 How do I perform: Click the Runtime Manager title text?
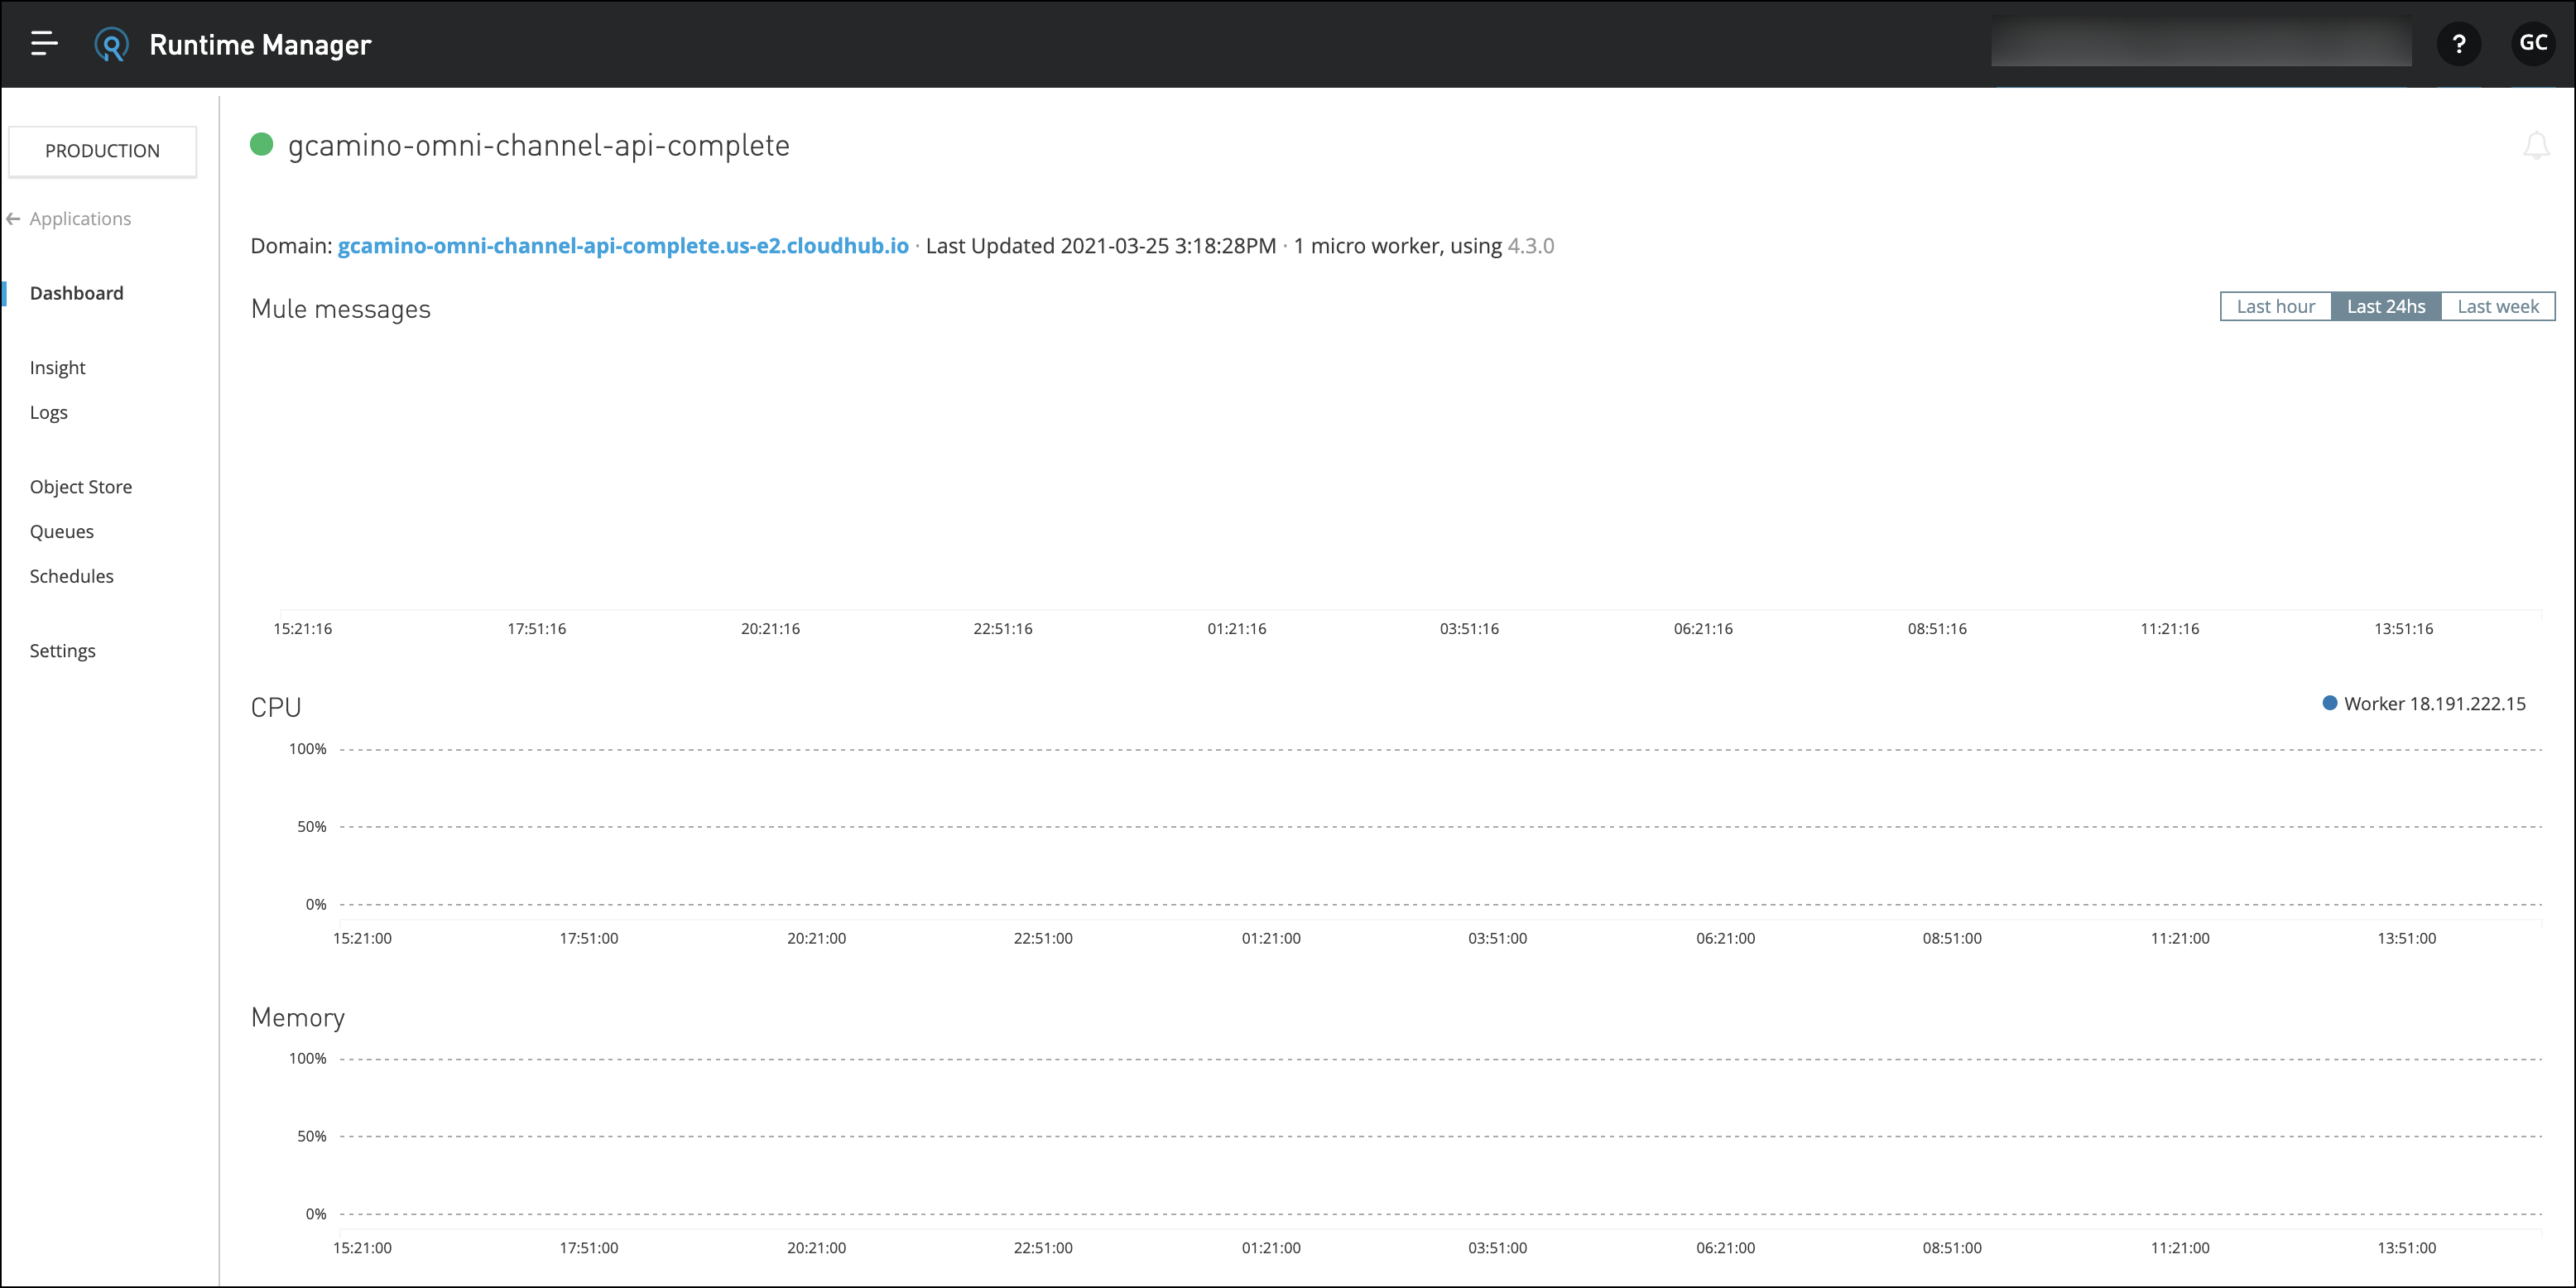(x=260, y=45)
